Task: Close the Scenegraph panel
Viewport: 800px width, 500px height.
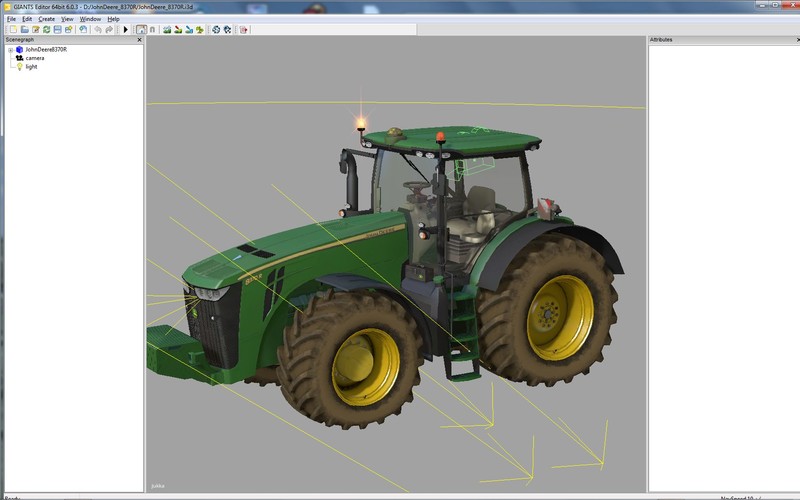Action: 139,40
